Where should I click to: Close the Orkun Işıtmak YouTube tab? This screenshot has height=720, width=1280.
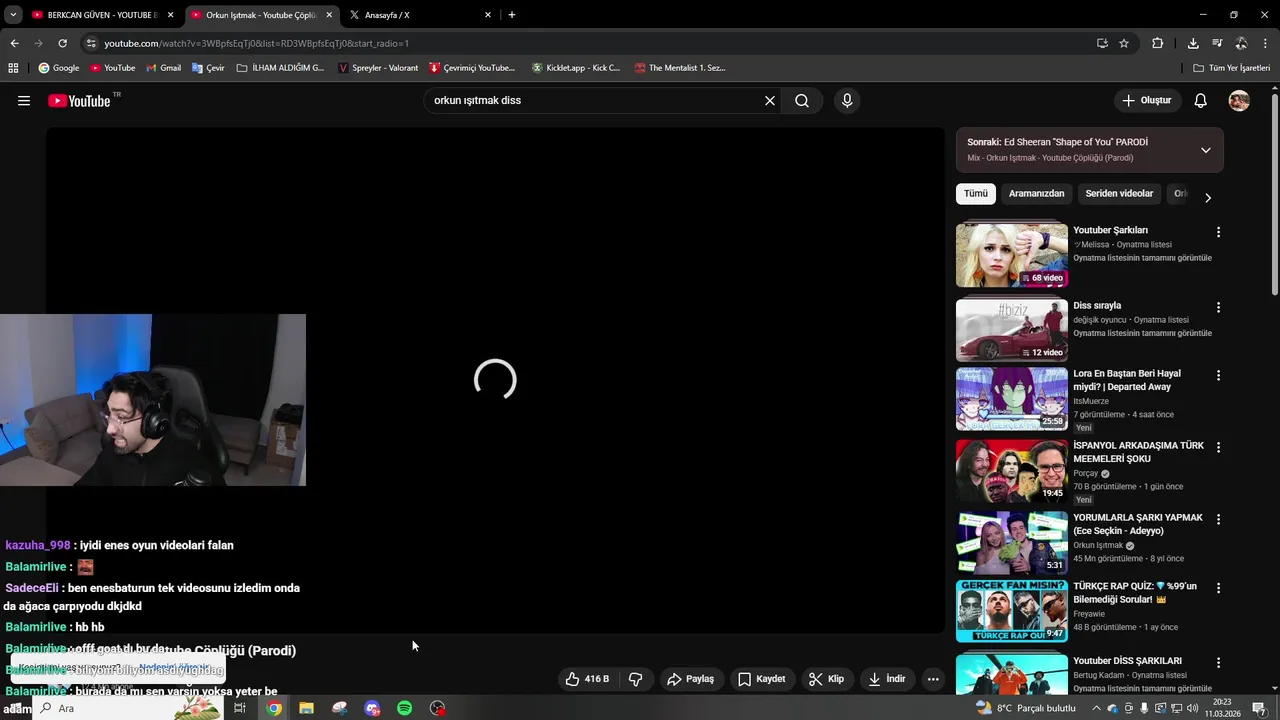pos(329,15)
